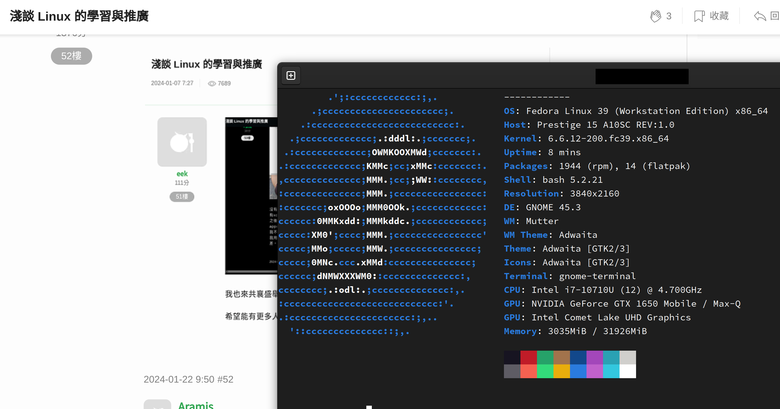Viewport: 780px width, 409px height.
Task: Click the post date 2024-01-07 7:27
Action: (x=172, y=83)
